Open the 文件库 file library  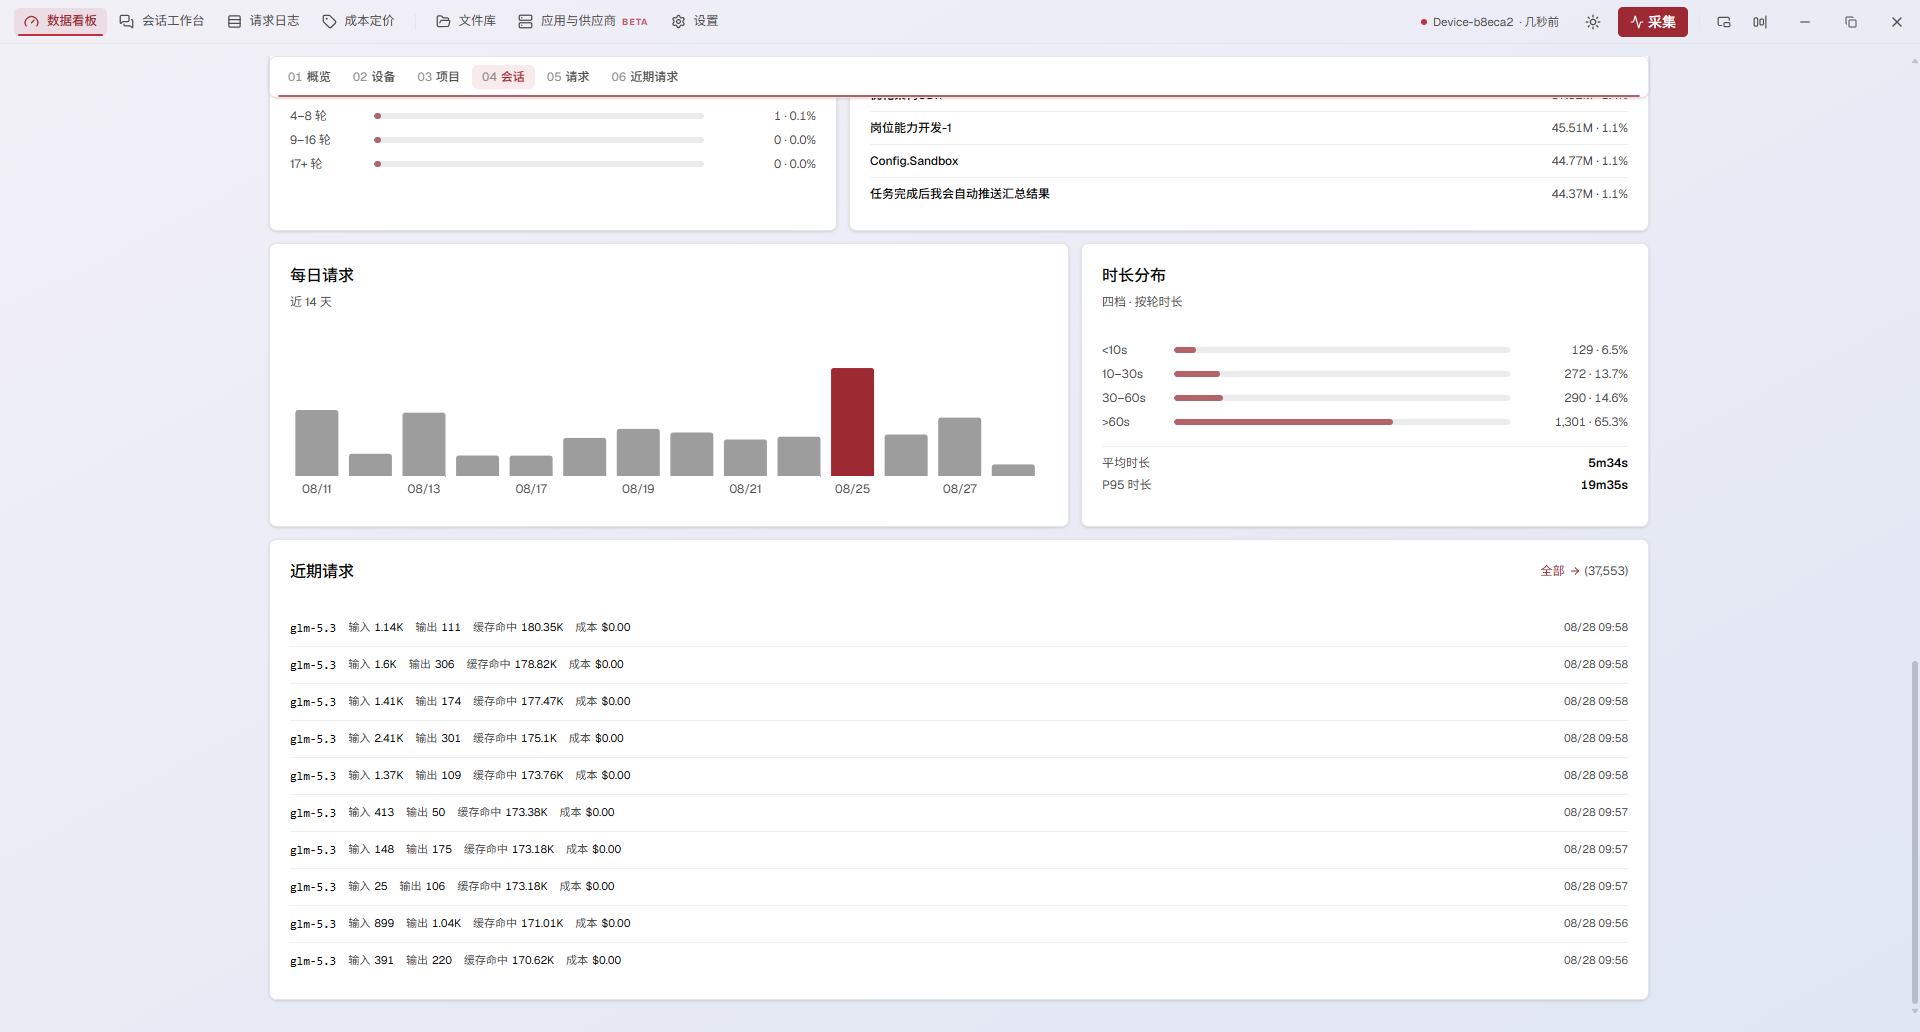(x=466, y=21)
